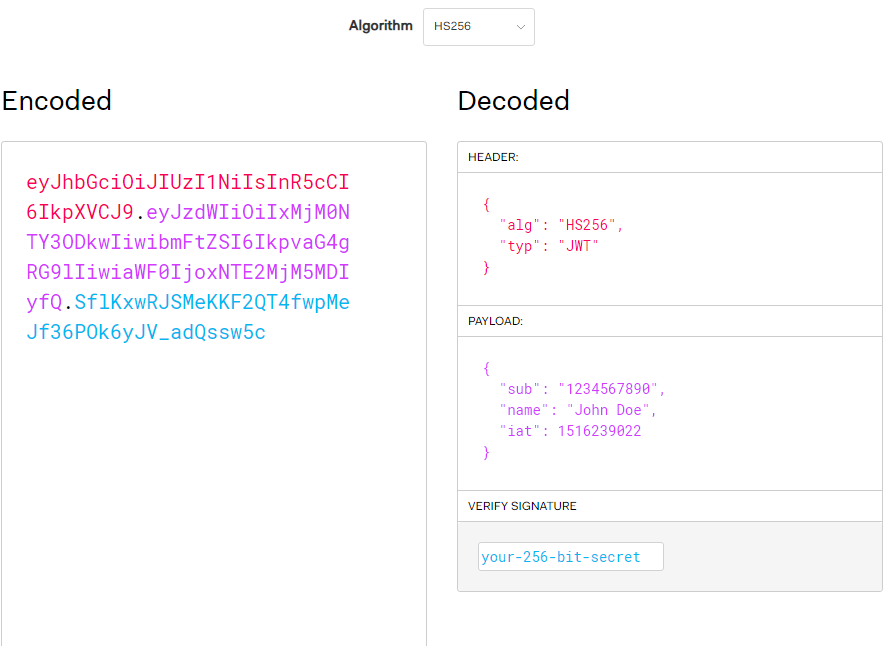Click purple token line TY3ODkwIiwibmFtZSI6IkpvaG4g
Image resolution: width=884 pixels, height=646 pixels.
pyautogui.click(x=188, y=242)
